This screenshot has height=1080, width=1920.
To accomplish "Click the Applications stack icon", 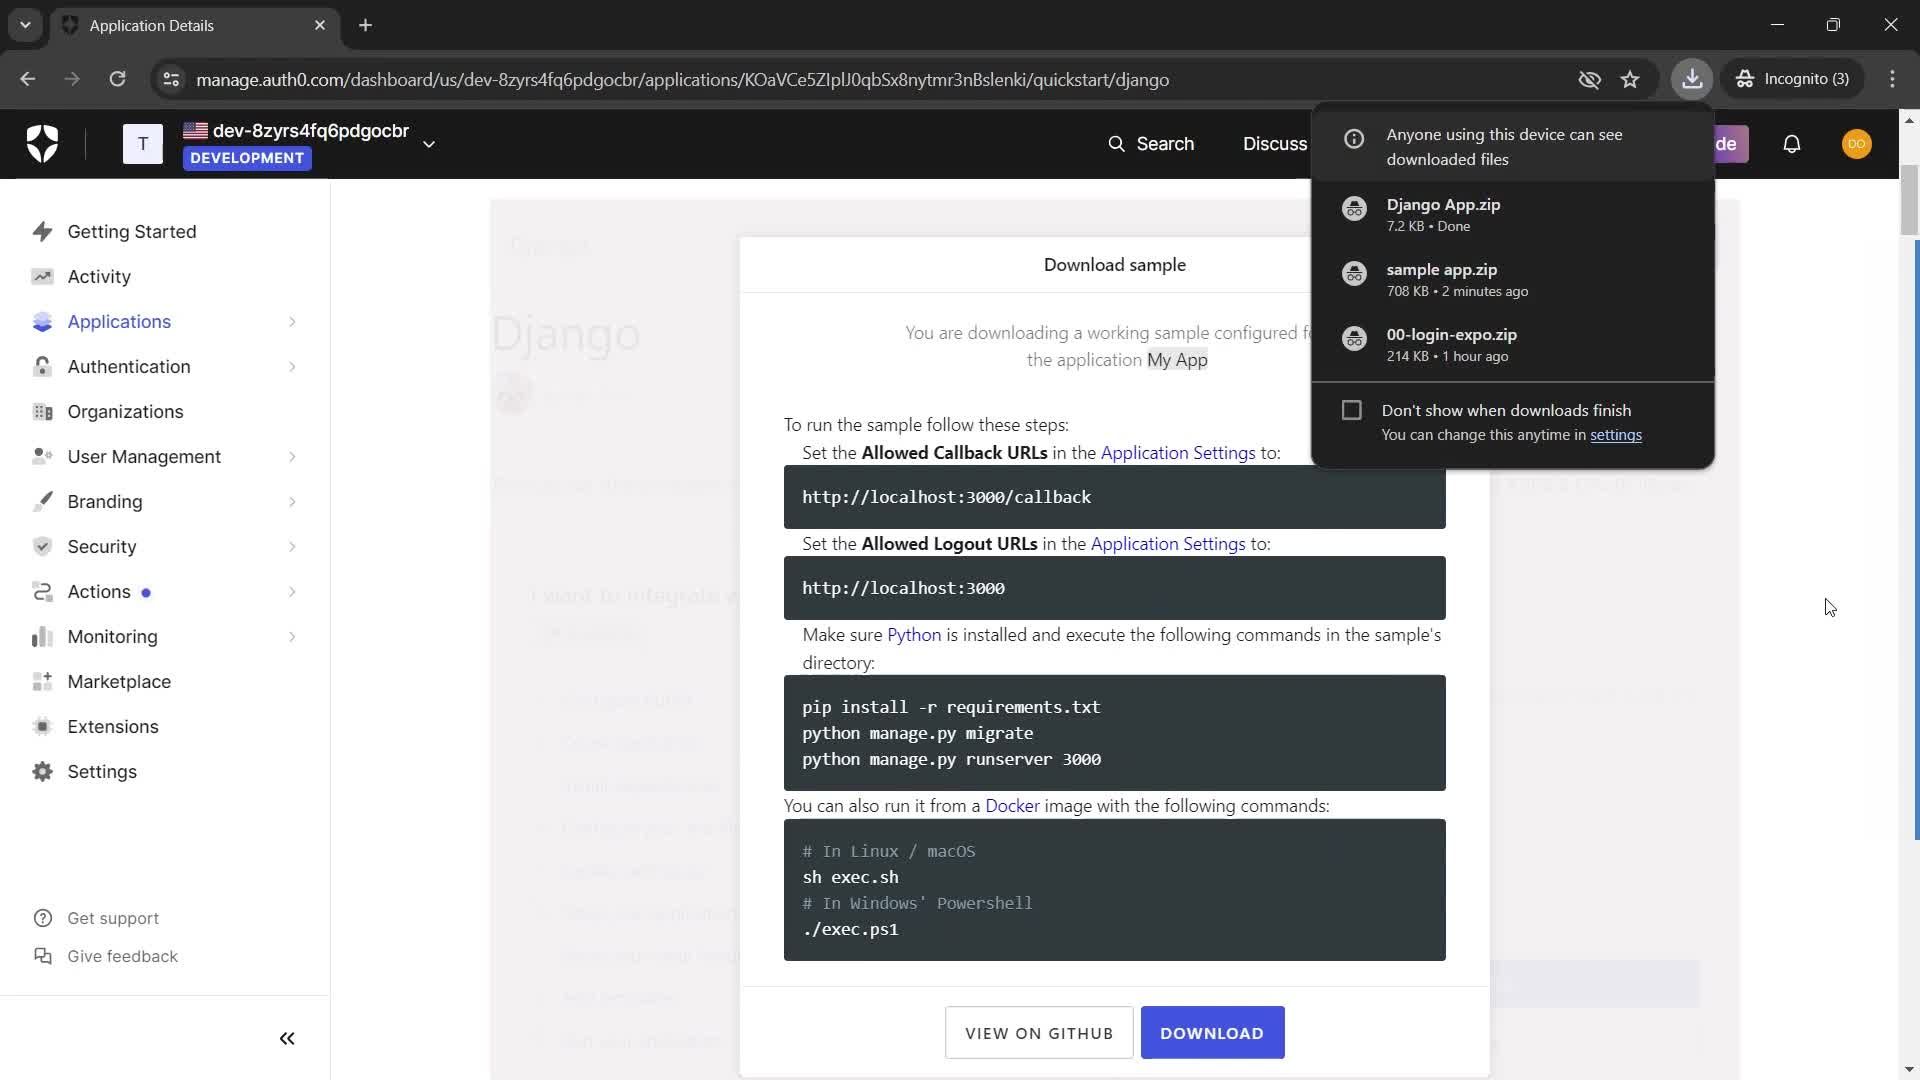I will click(42, 322).
